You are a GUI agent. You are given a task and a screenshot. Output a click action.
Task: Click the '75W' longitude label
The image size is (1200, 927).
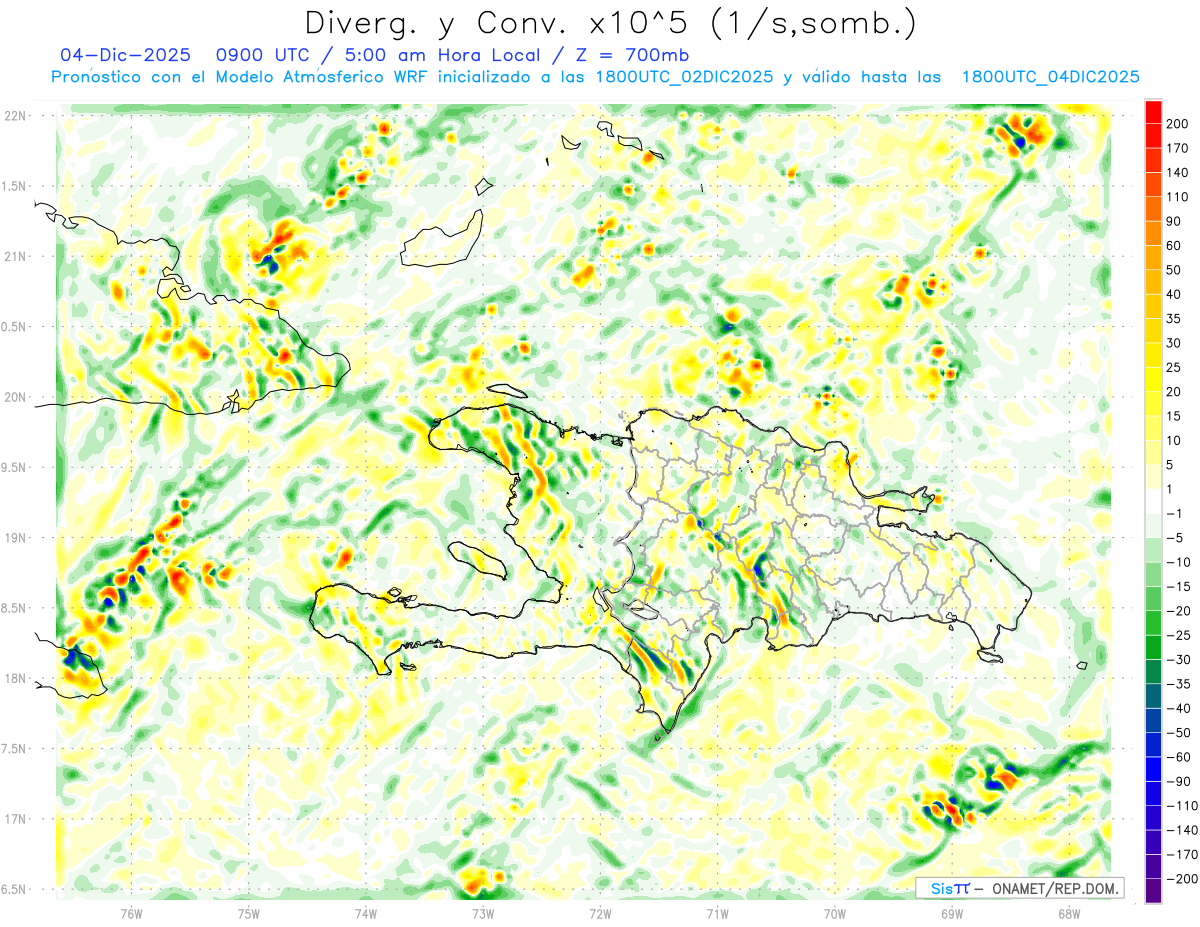coord(249,913)
